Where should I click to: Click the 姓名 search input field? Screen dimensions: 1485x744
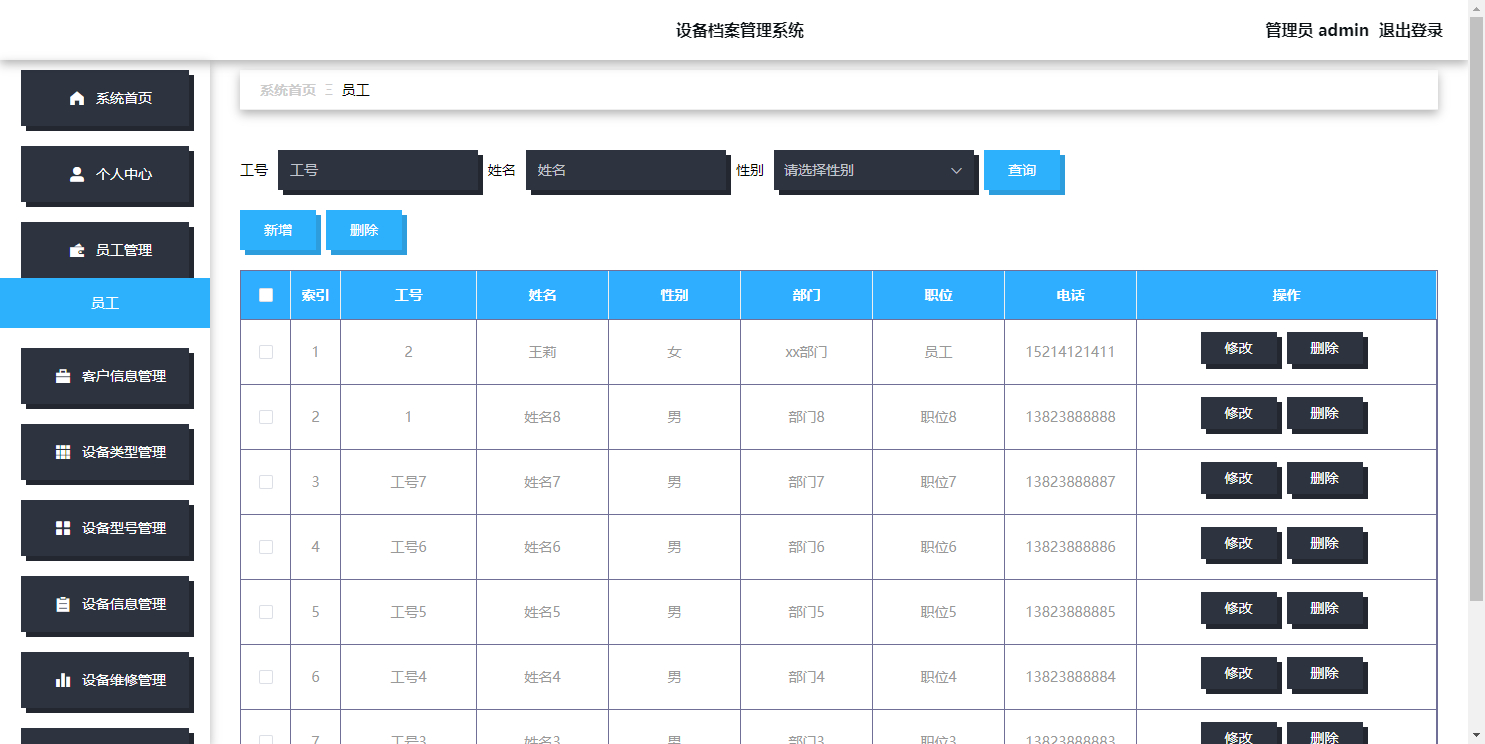point(626,170)
